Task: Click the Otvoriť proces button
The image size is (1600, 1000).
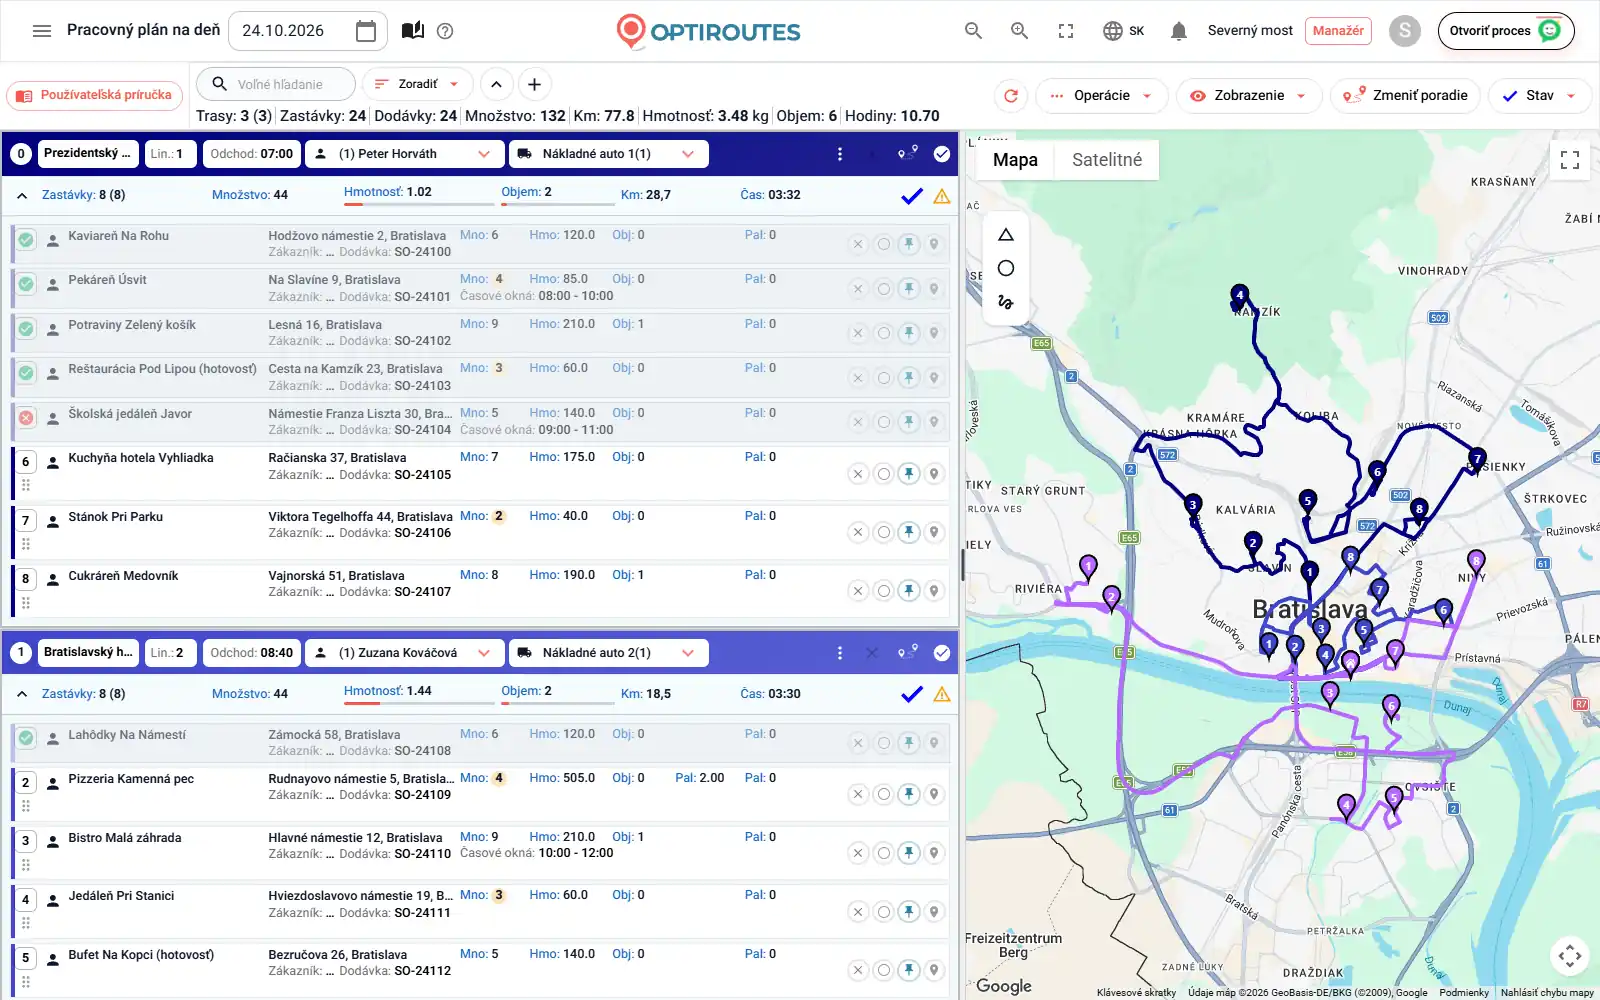Action: point(1505,31)
